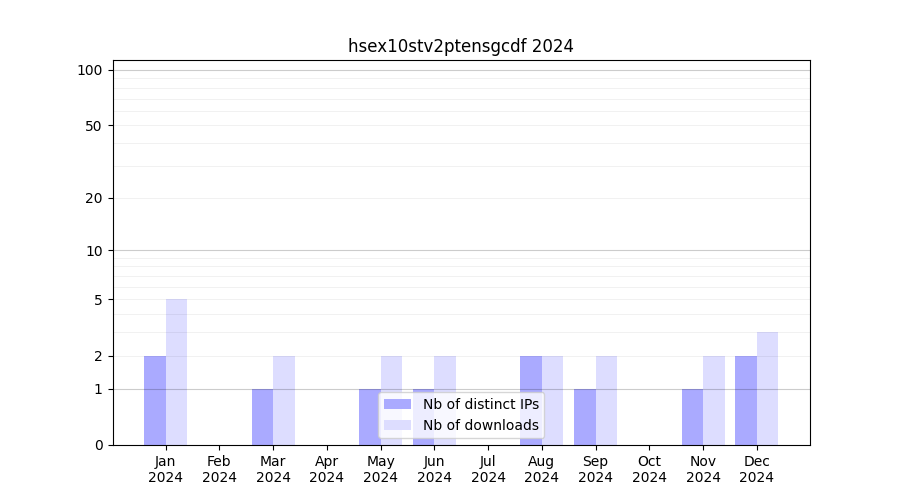Click the January 2024 distinct IPs bar
The height and width of the screenshot is (500, 900).
tap(155, 400)
